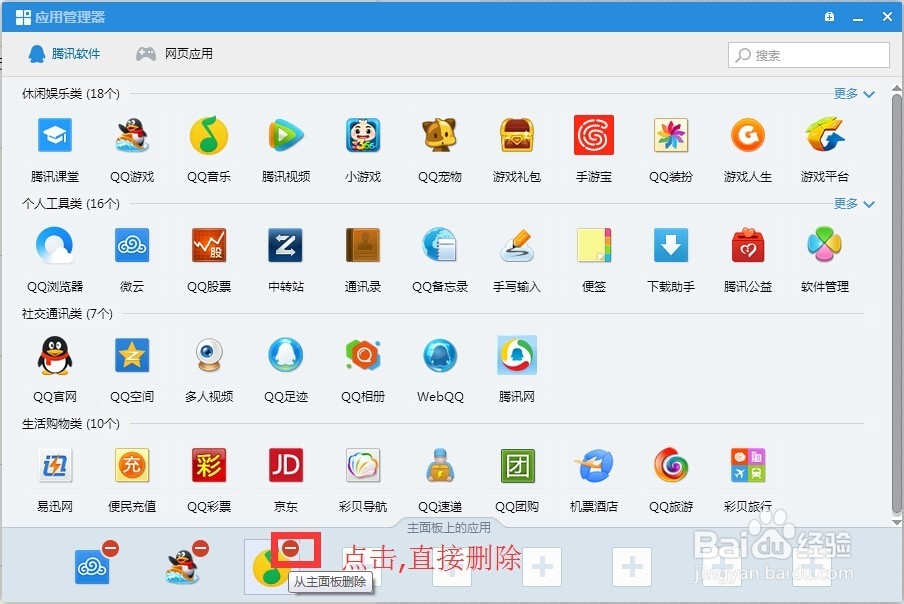Open QQ团购 app

tap(517, 466)
